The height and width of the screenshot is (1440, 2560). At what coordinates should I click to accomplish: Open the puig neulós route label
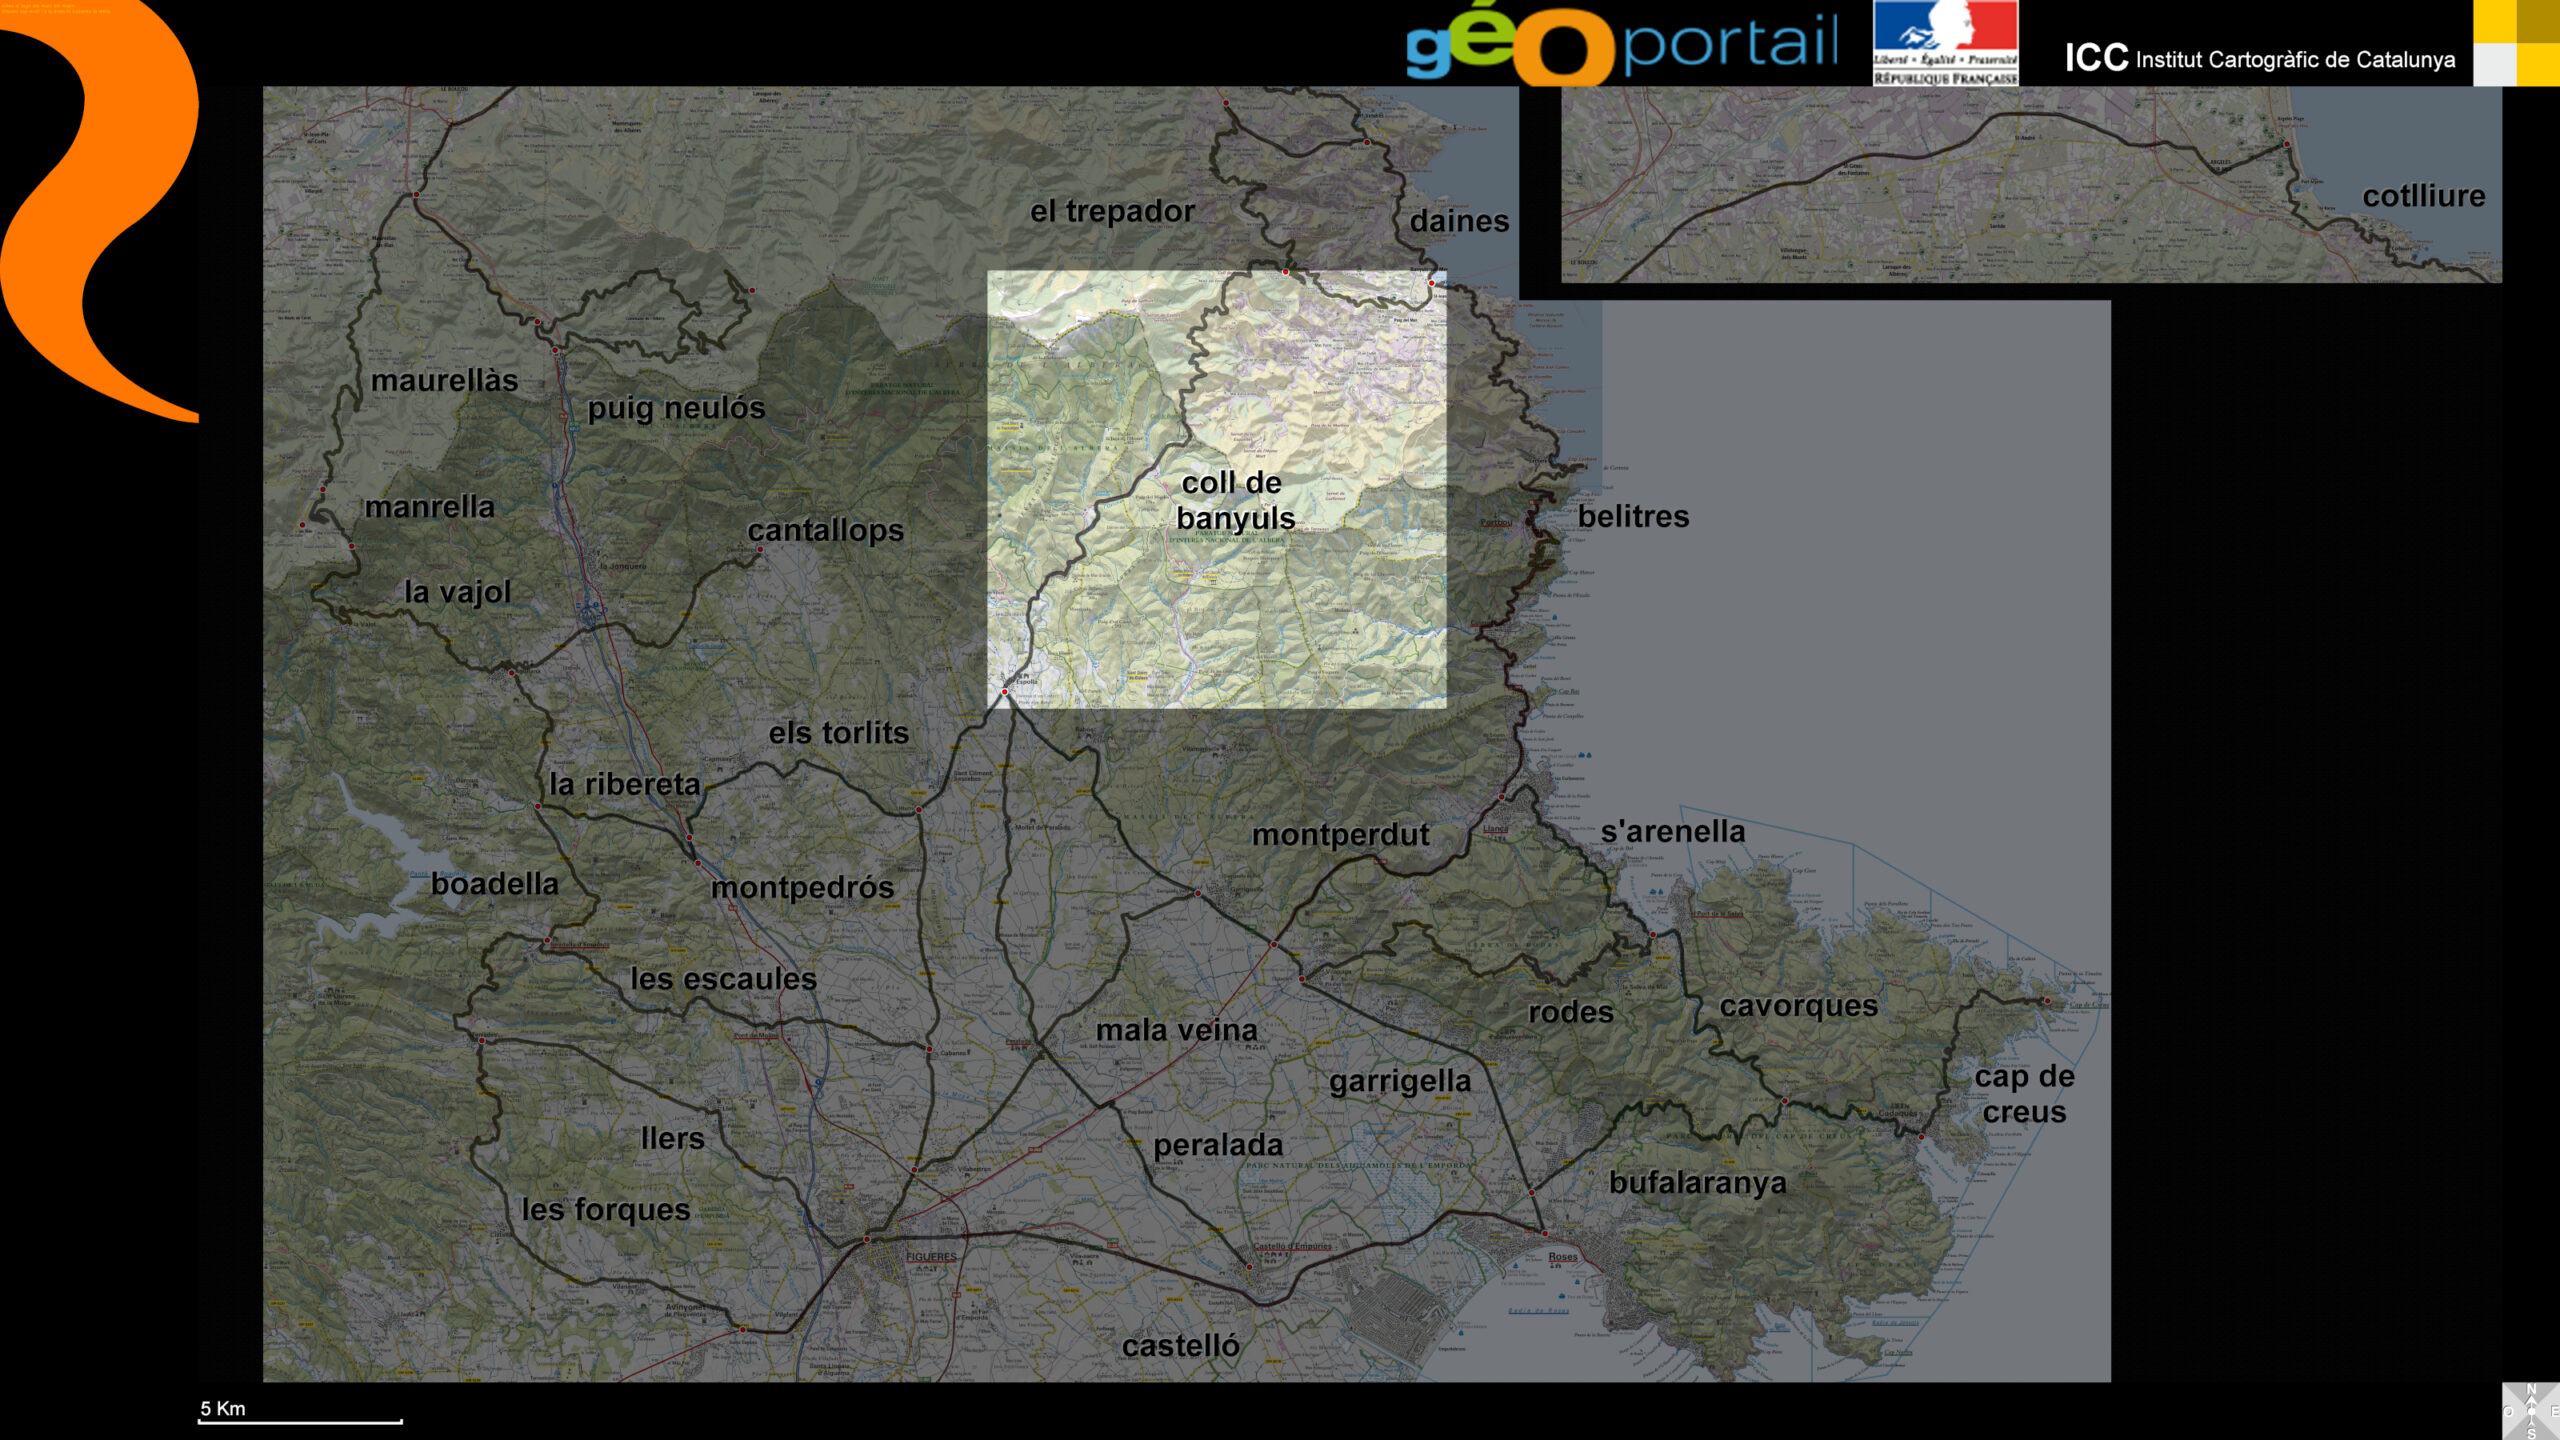point(676,408)
